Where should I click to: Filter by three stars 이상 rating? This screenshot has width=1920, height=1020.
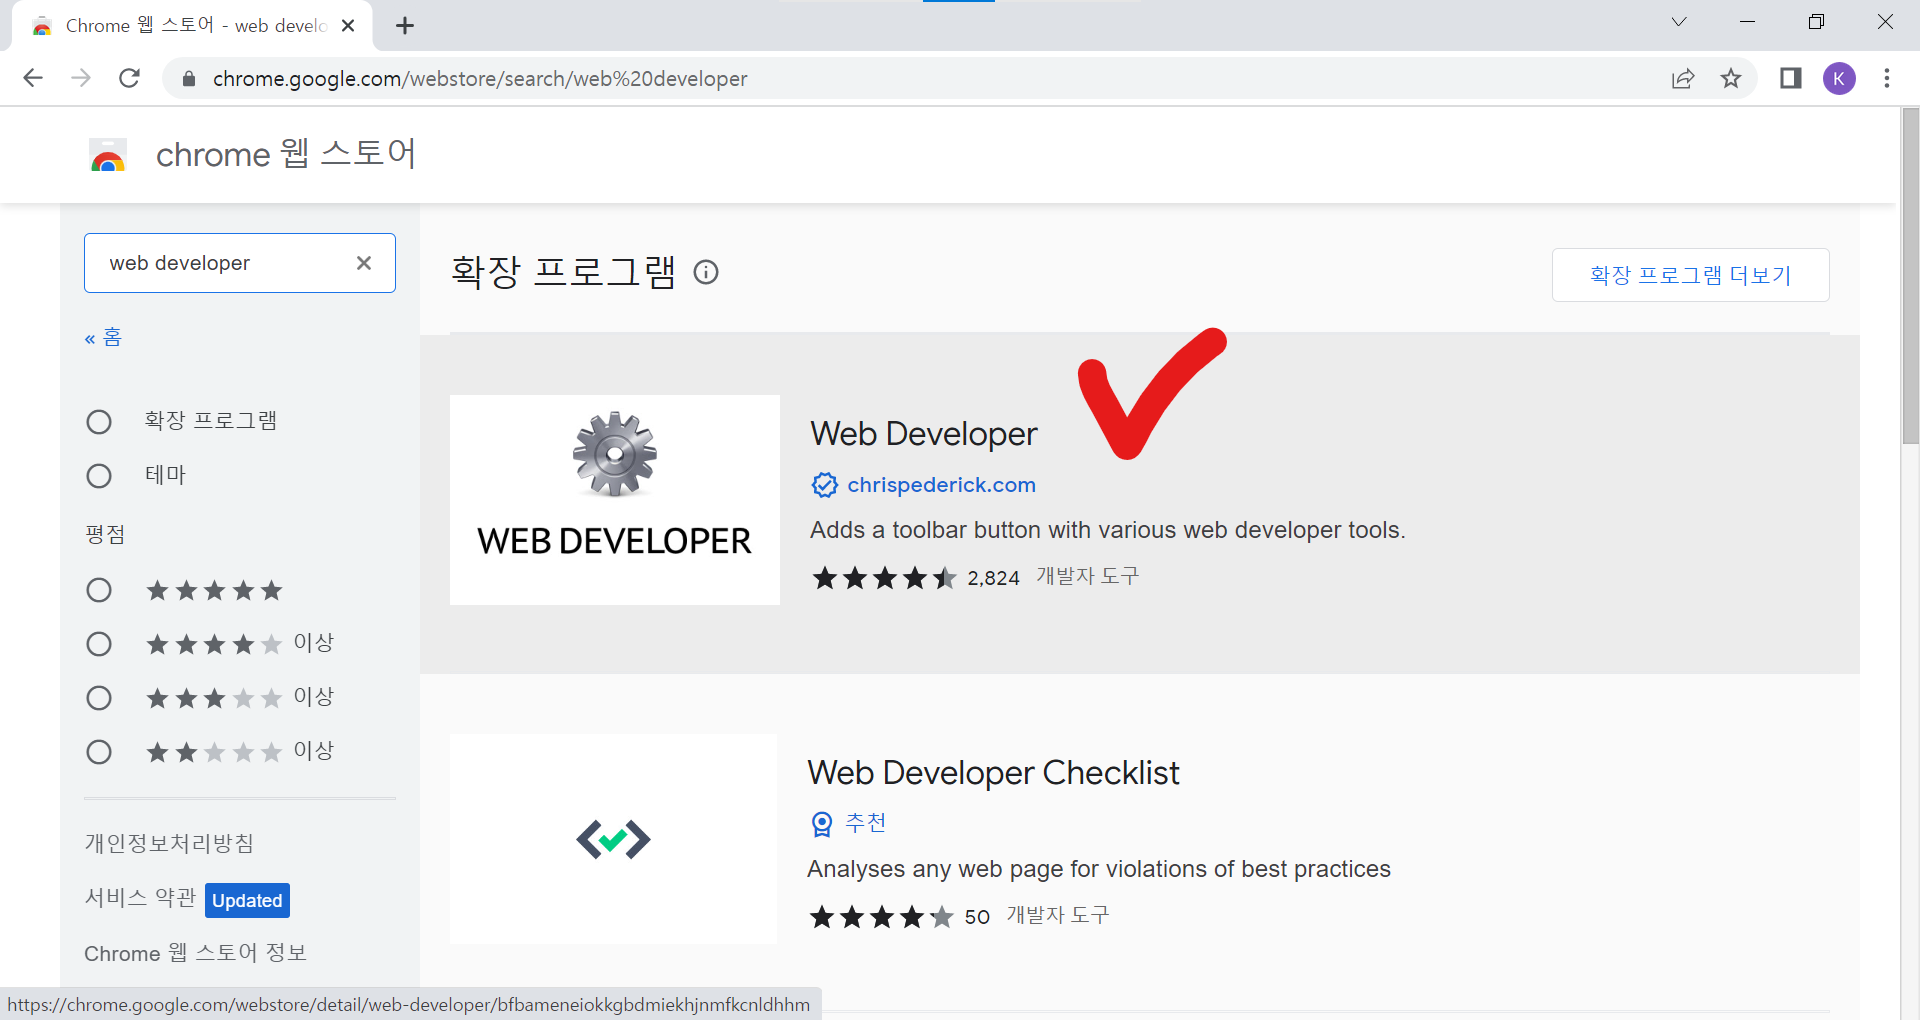[x=99, y=698]
